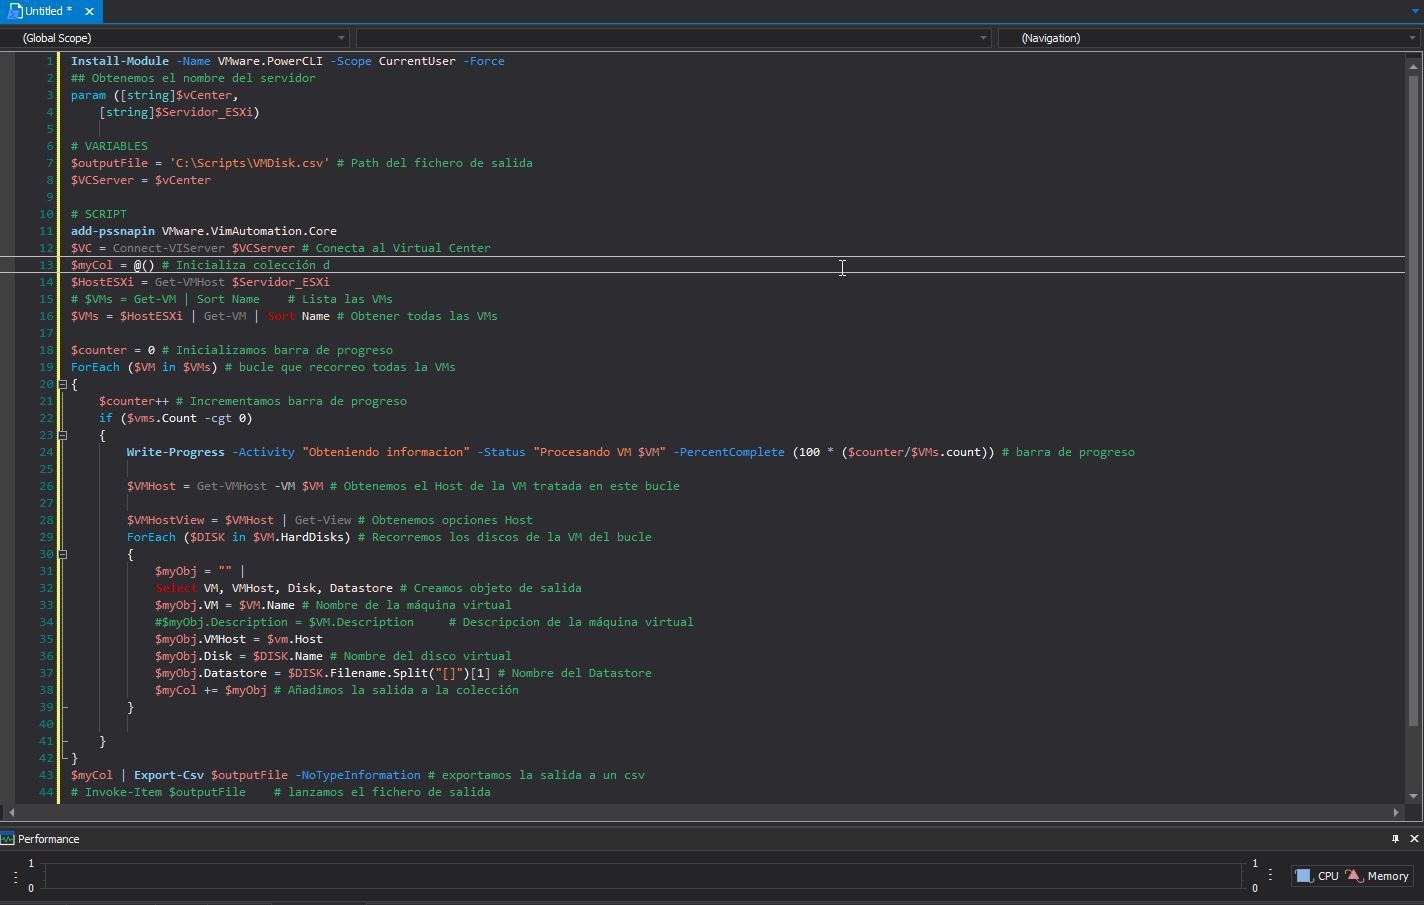Screen dimensions: 1424x905
Task: Toggle the CPU graph indicator
Action: click(1317, 876)
